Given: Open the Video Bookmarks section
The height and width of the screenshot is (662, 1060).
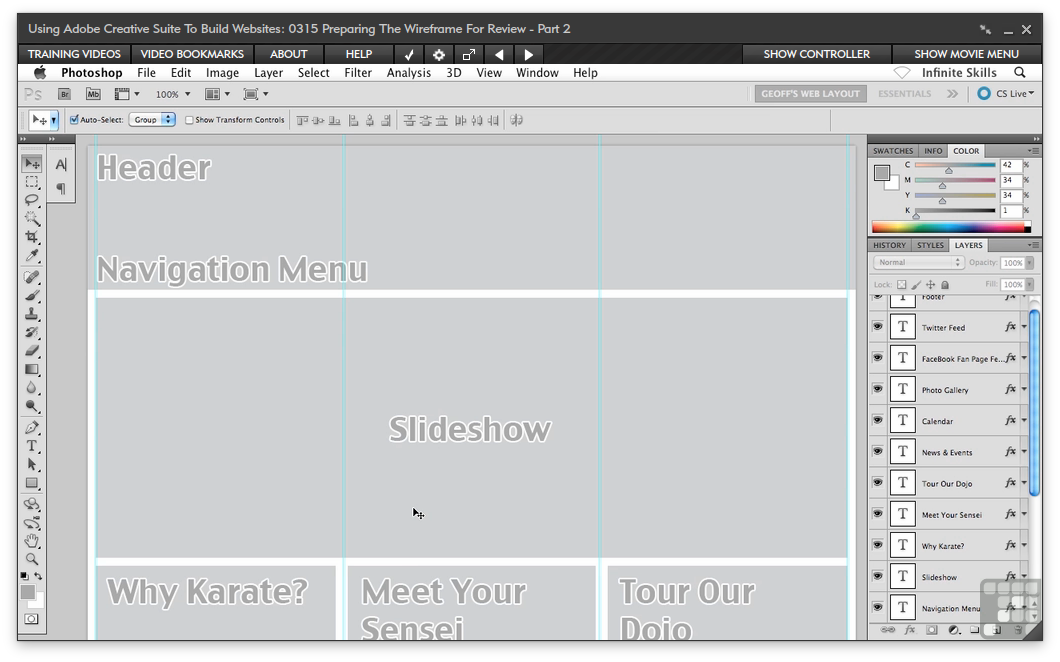Looking at the screenshot, I should tap(192, 54).
